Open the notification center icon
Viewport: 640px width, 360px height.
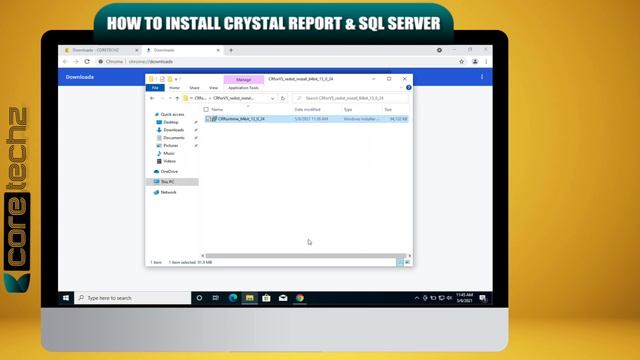click(x=483, y=298)
